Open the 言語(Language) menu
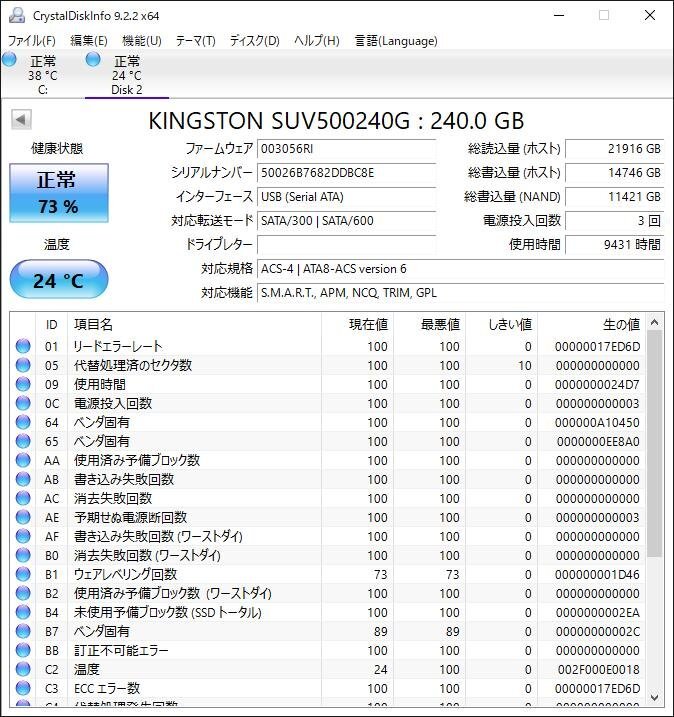The image size is (674, 717). [396, 41]
